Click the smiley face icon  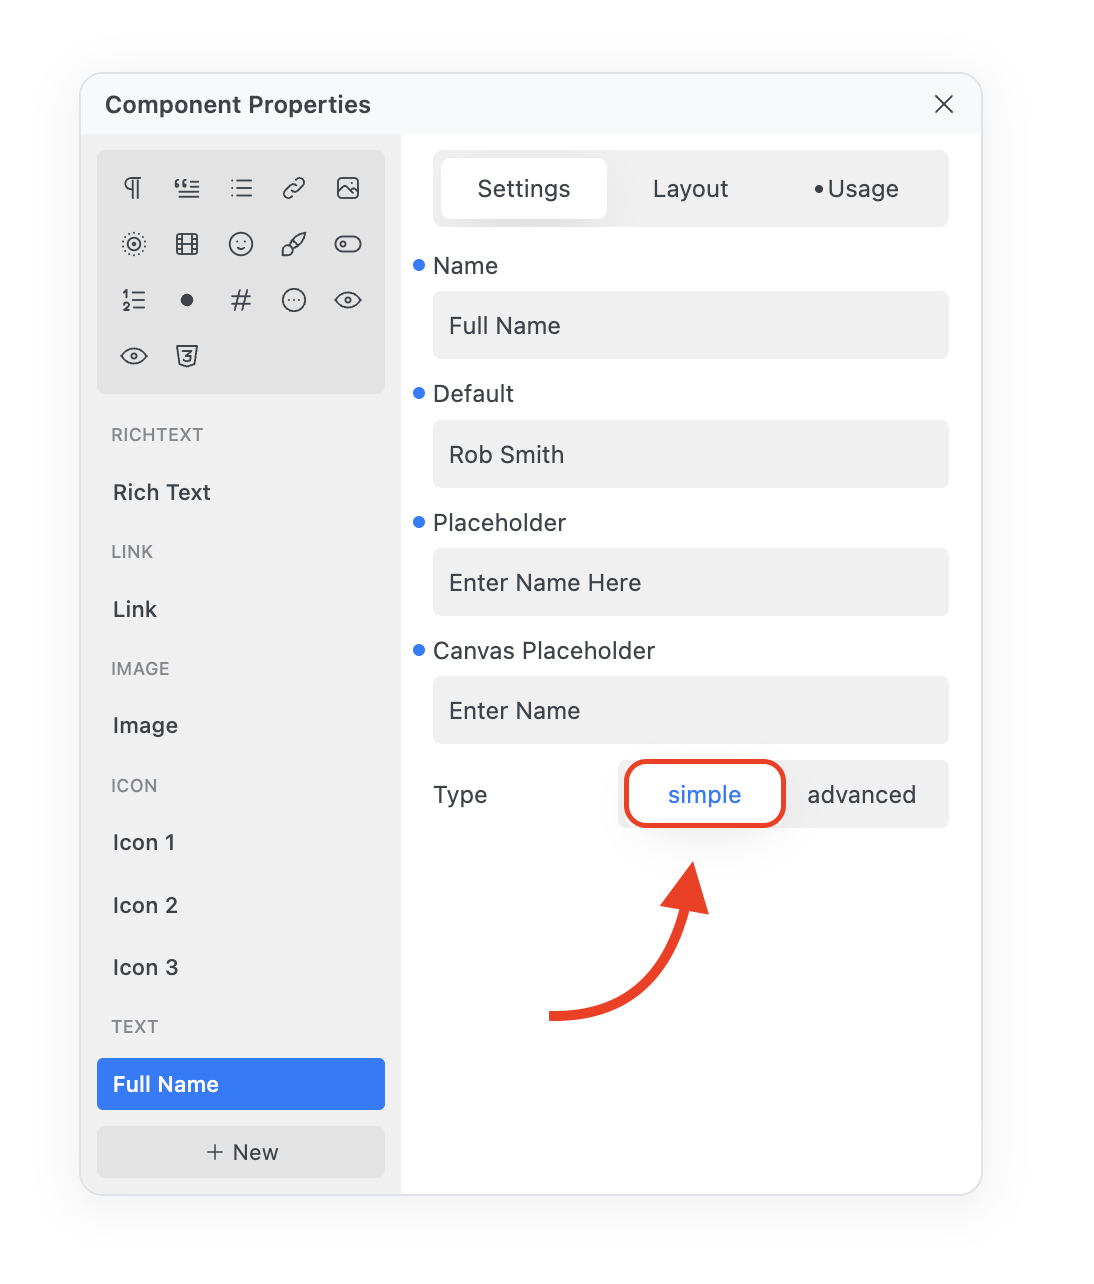[x=241, y=244]
